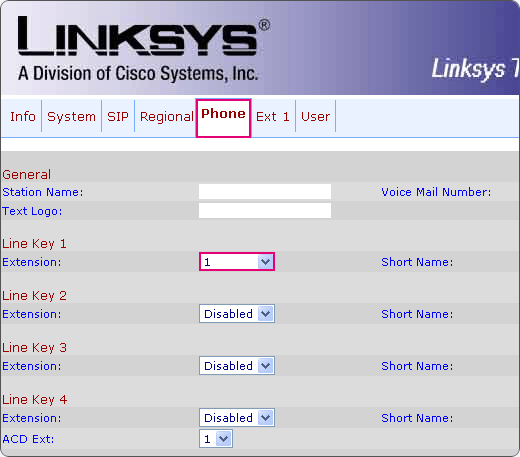Click the Station Name label

point(43,192)
